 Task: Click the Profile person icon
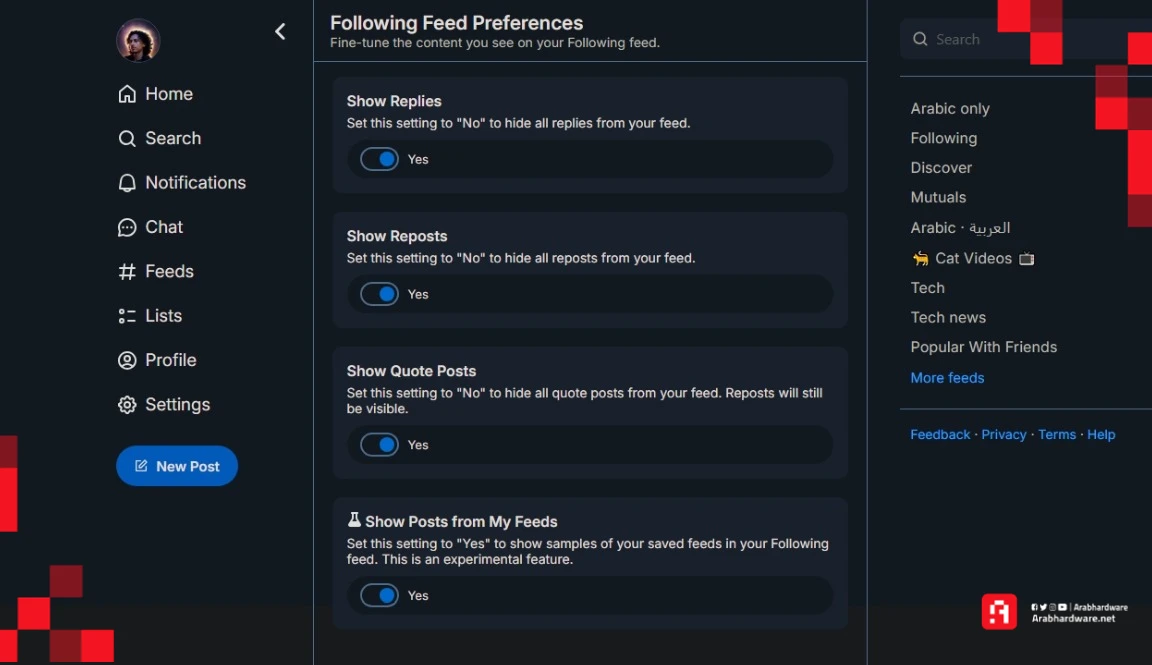pos(127,360)
